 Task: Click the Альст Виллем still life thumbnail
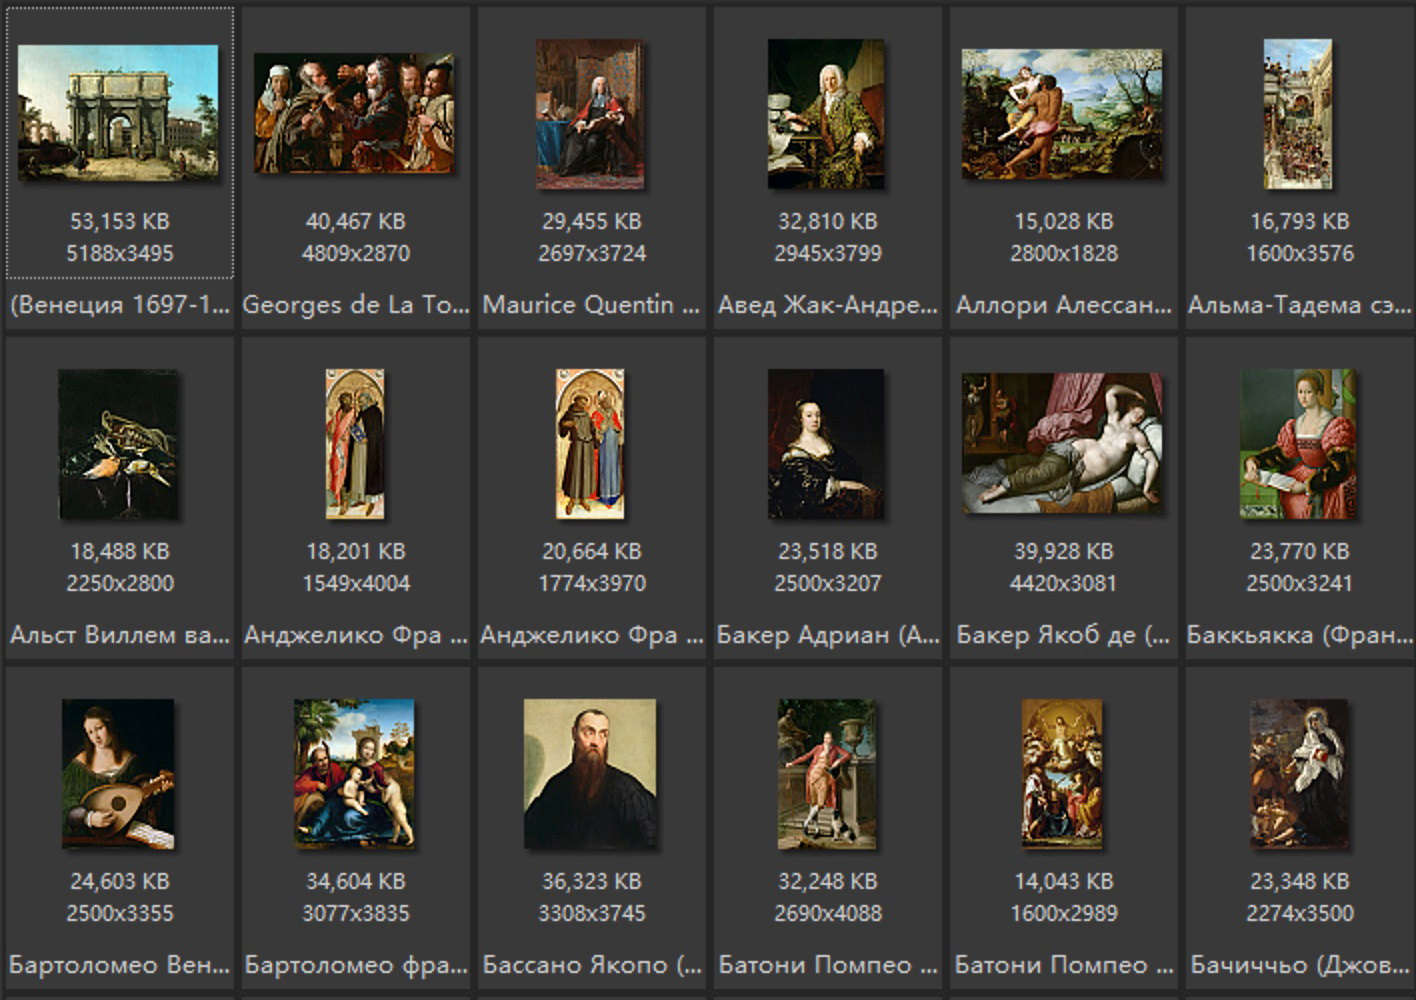(118, 444)
